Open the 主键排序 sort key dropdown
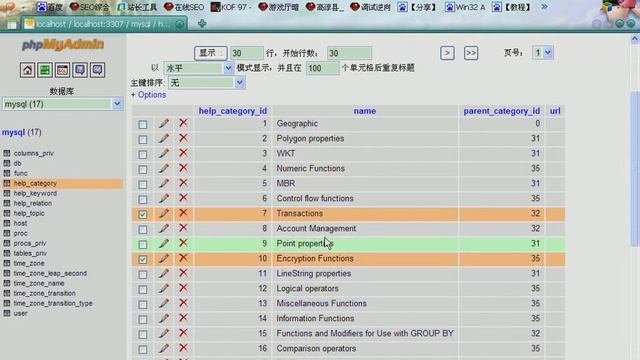Viewport: 640px width, 360px height. pos(207,83)
